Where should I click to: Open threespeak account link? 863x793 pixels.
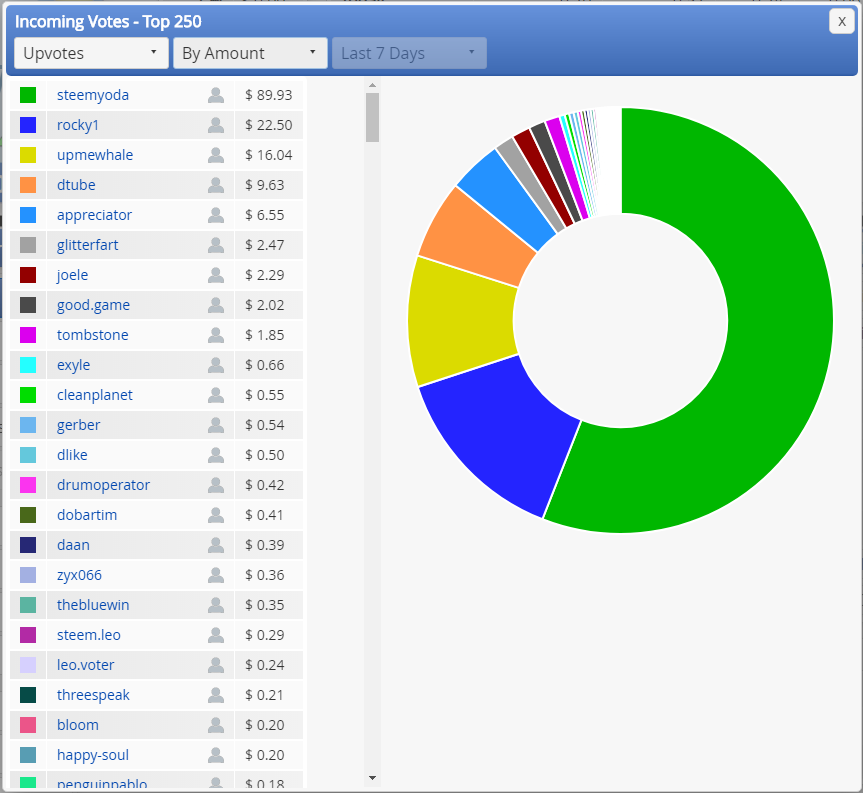94,695
